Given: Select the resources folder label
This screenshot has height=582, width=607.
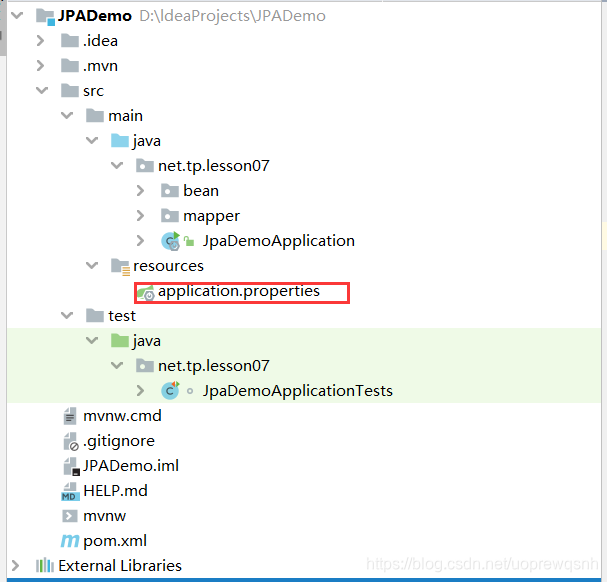Looking at the screenshot, I should pos(168,266).
